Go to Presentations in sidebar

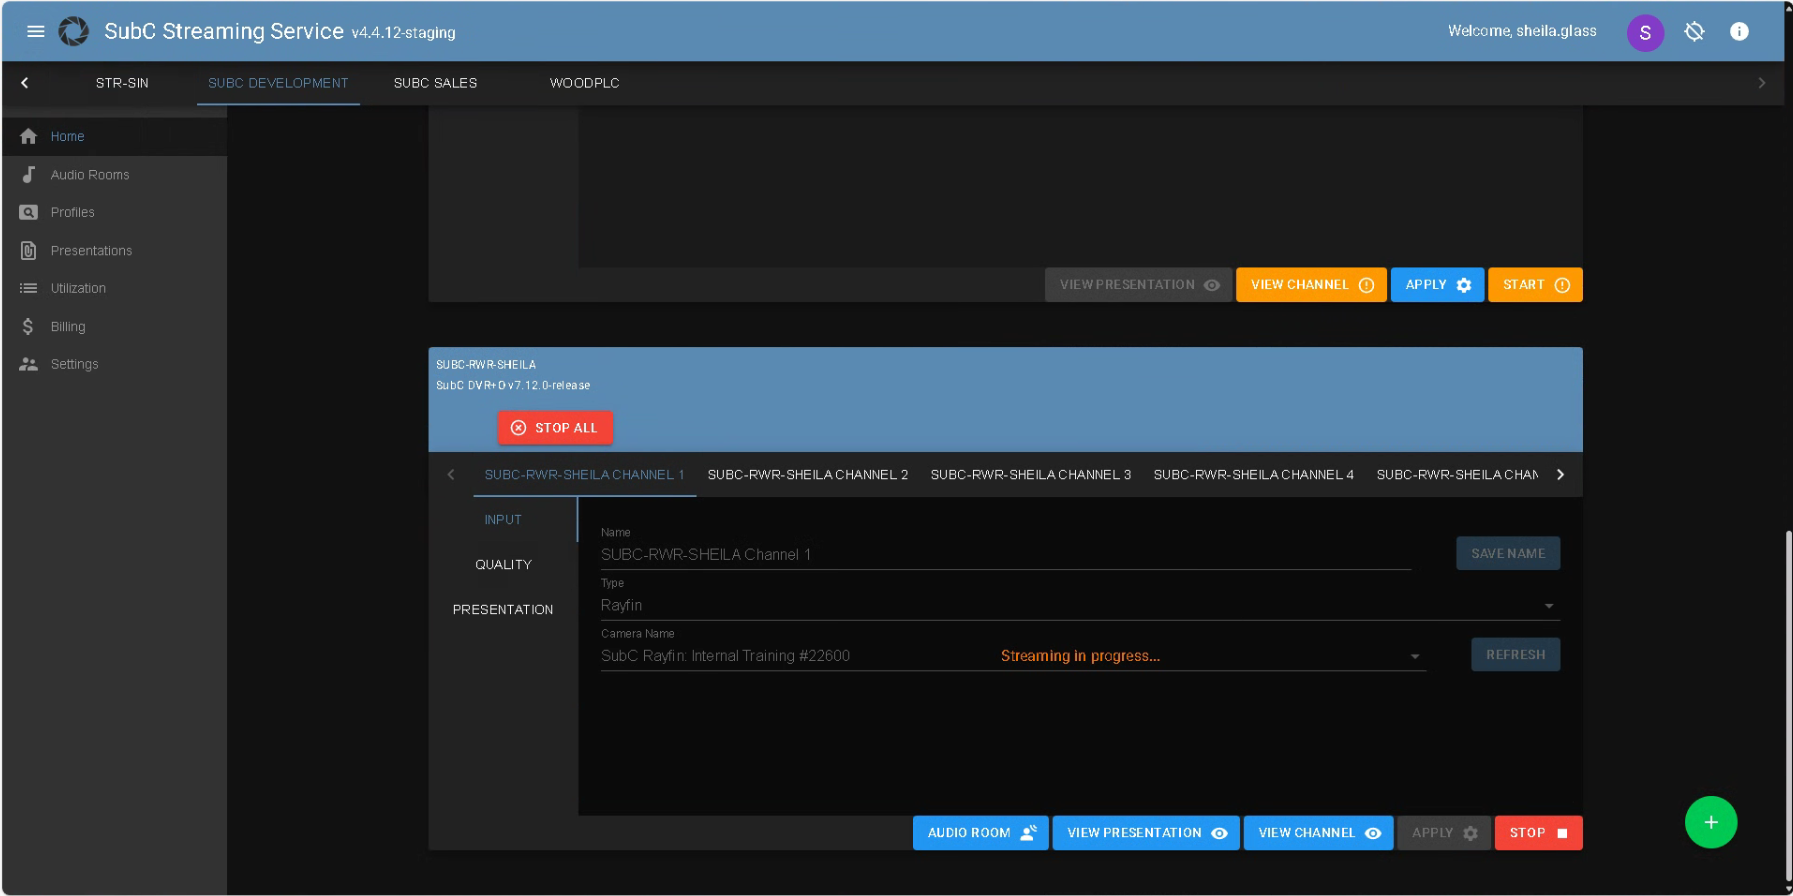pyautogui.click(x=91, y=251)
